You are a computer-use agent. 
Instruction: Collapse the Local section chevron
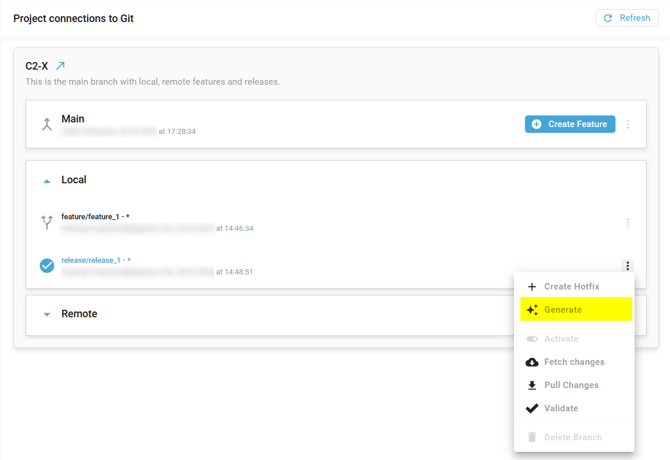[47, 181]
